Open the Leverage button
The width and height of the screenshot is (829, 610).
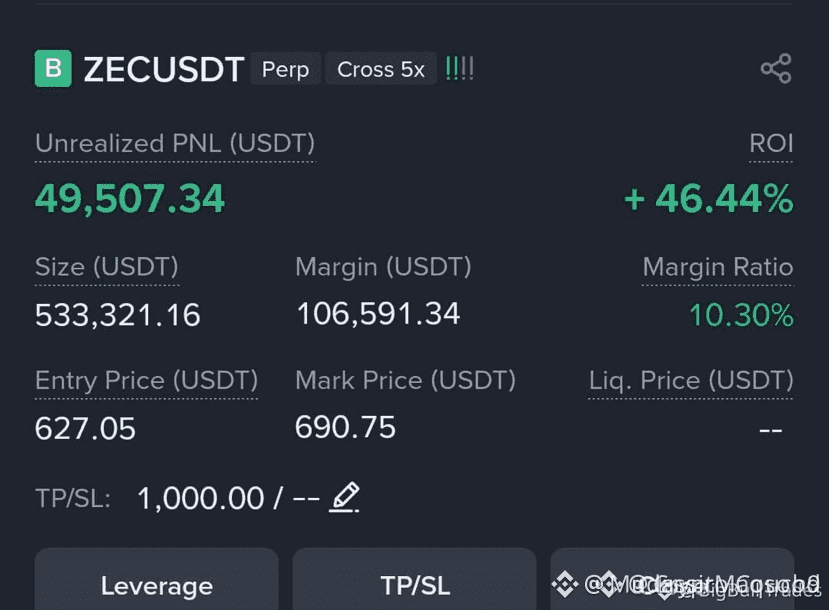pos(156,581)
